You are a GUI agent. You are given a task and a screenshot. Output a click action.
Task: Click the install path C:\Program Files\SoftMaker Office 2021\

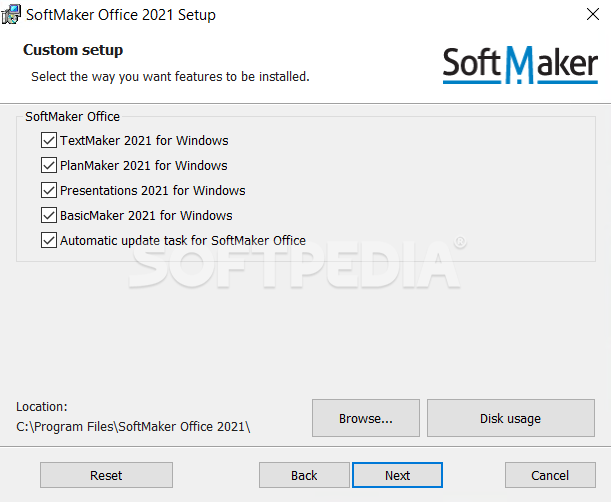pyautogui.click(x=133, y=426)
